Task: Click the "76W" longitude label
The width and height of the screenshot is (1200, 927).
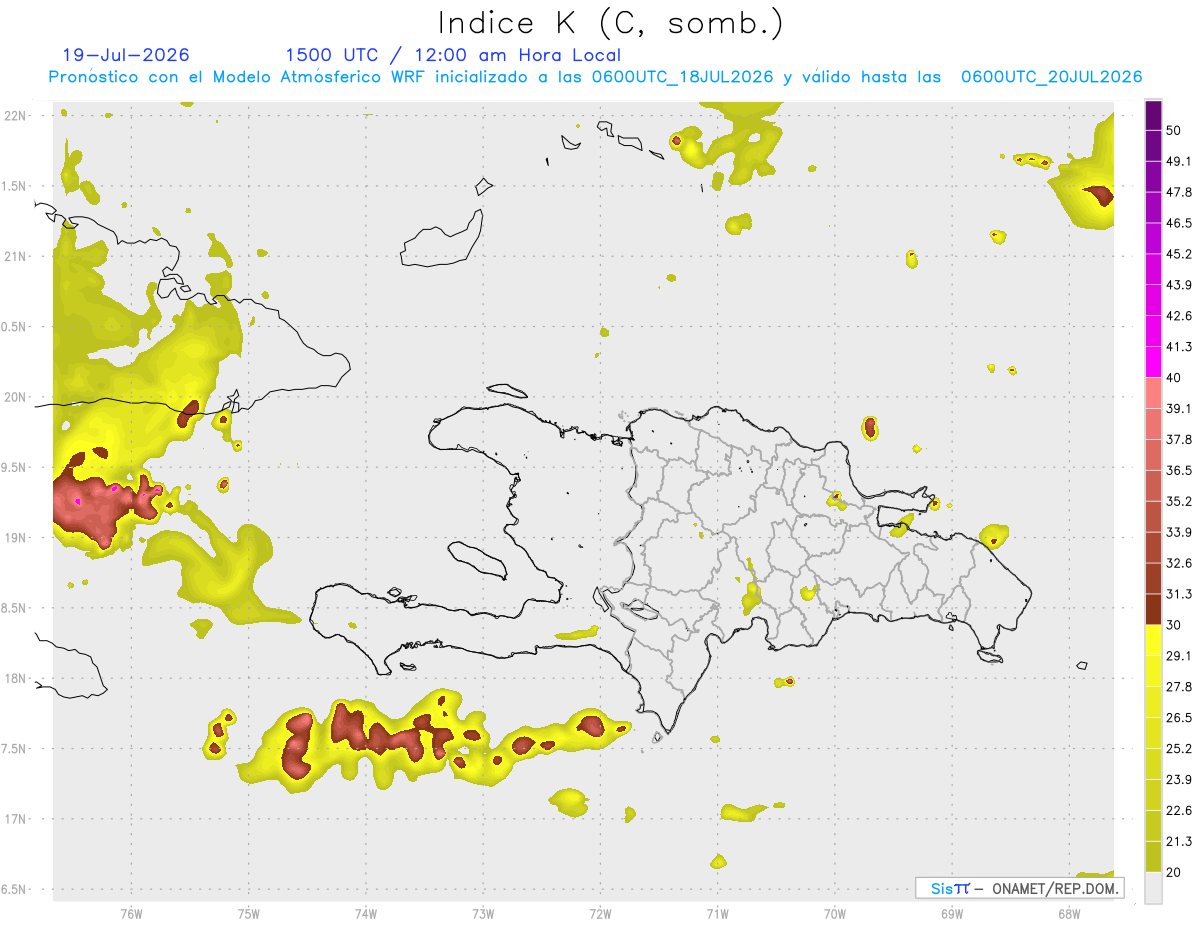Action: [x=131, y=913]
